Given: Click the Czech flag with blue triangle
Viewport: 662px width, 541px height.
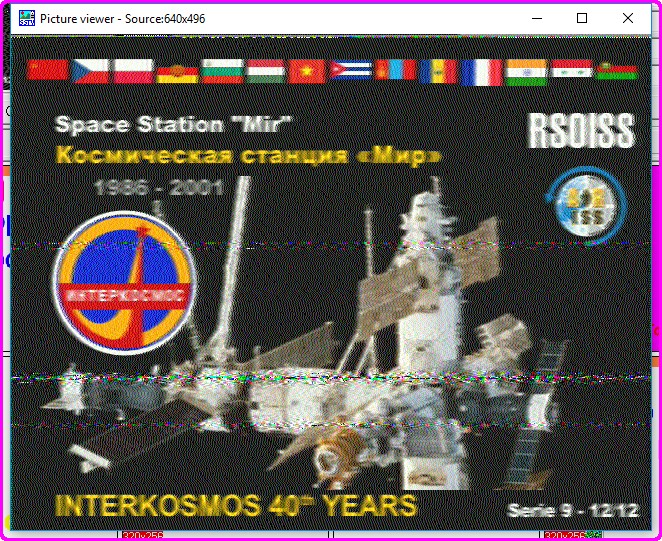Looking at the screenshot, I should [x=90, y=70].
